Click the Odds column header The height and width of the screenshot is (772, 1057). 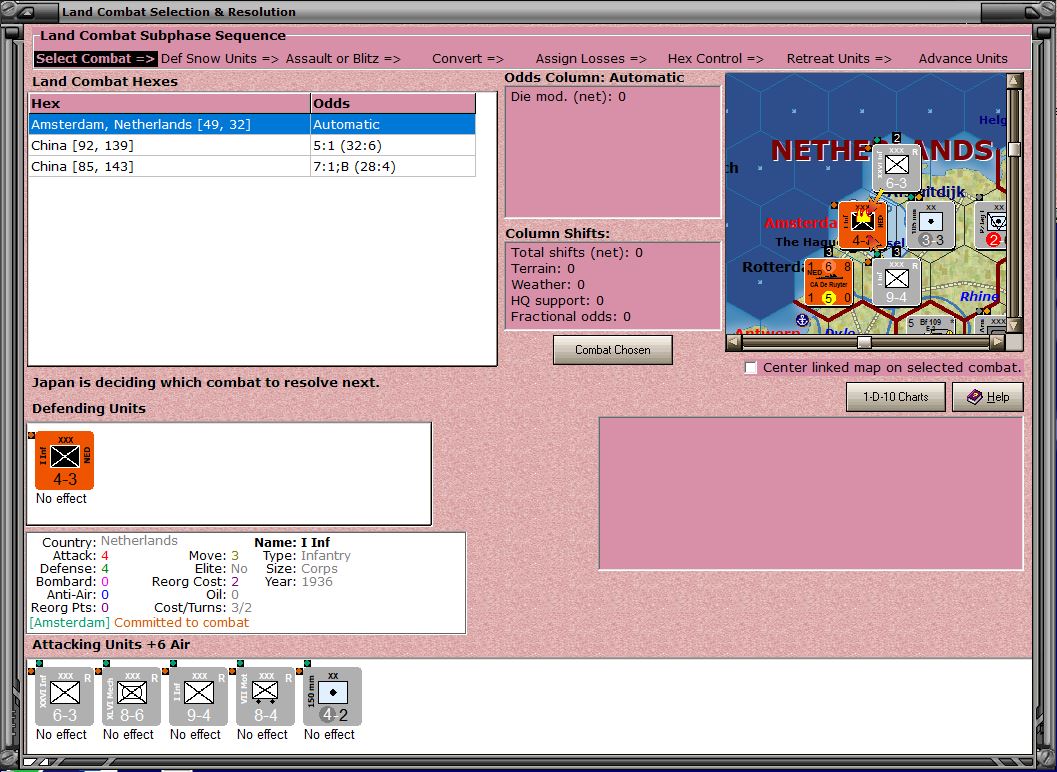[x=393, y=103]
